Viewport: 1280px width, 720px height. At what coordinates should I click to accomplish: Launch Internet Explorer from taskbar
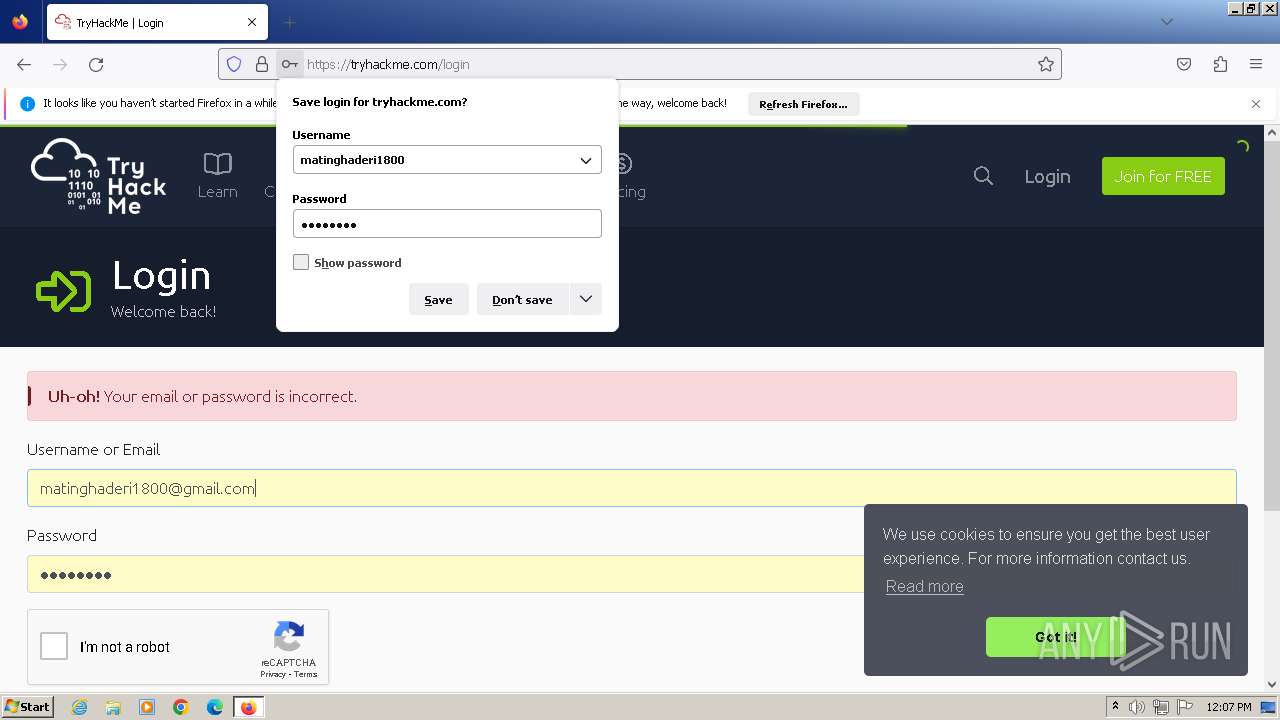pos(79,707)
